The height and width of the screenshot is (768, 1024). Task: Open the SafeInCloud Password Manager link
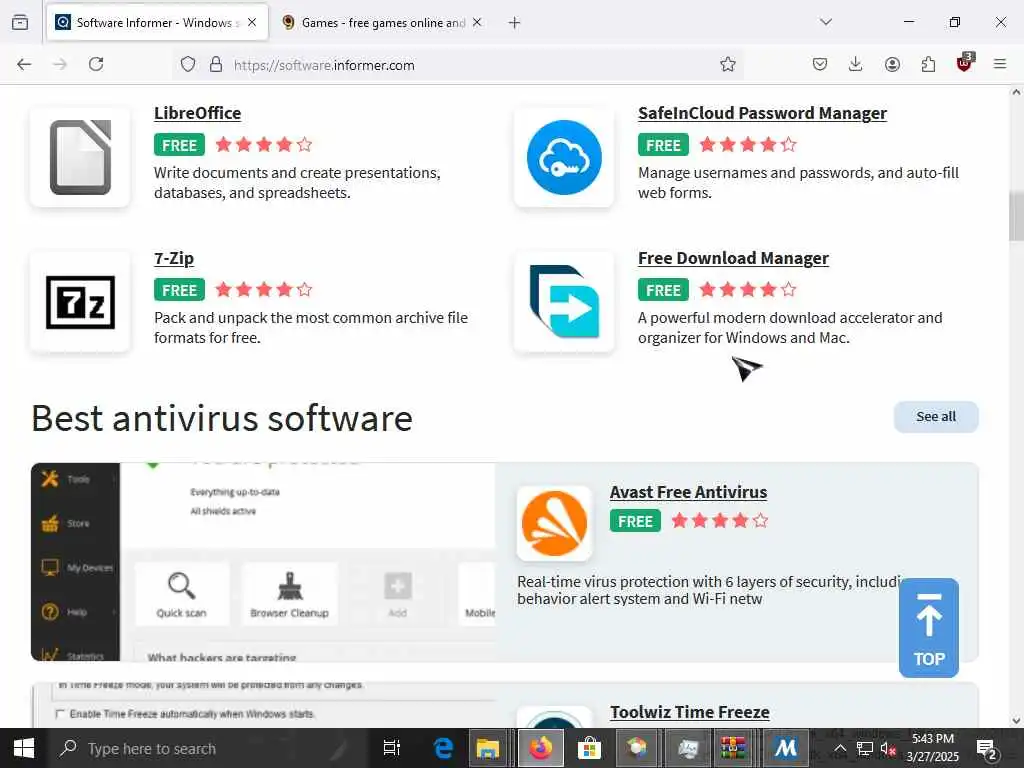tap(762, 113)
